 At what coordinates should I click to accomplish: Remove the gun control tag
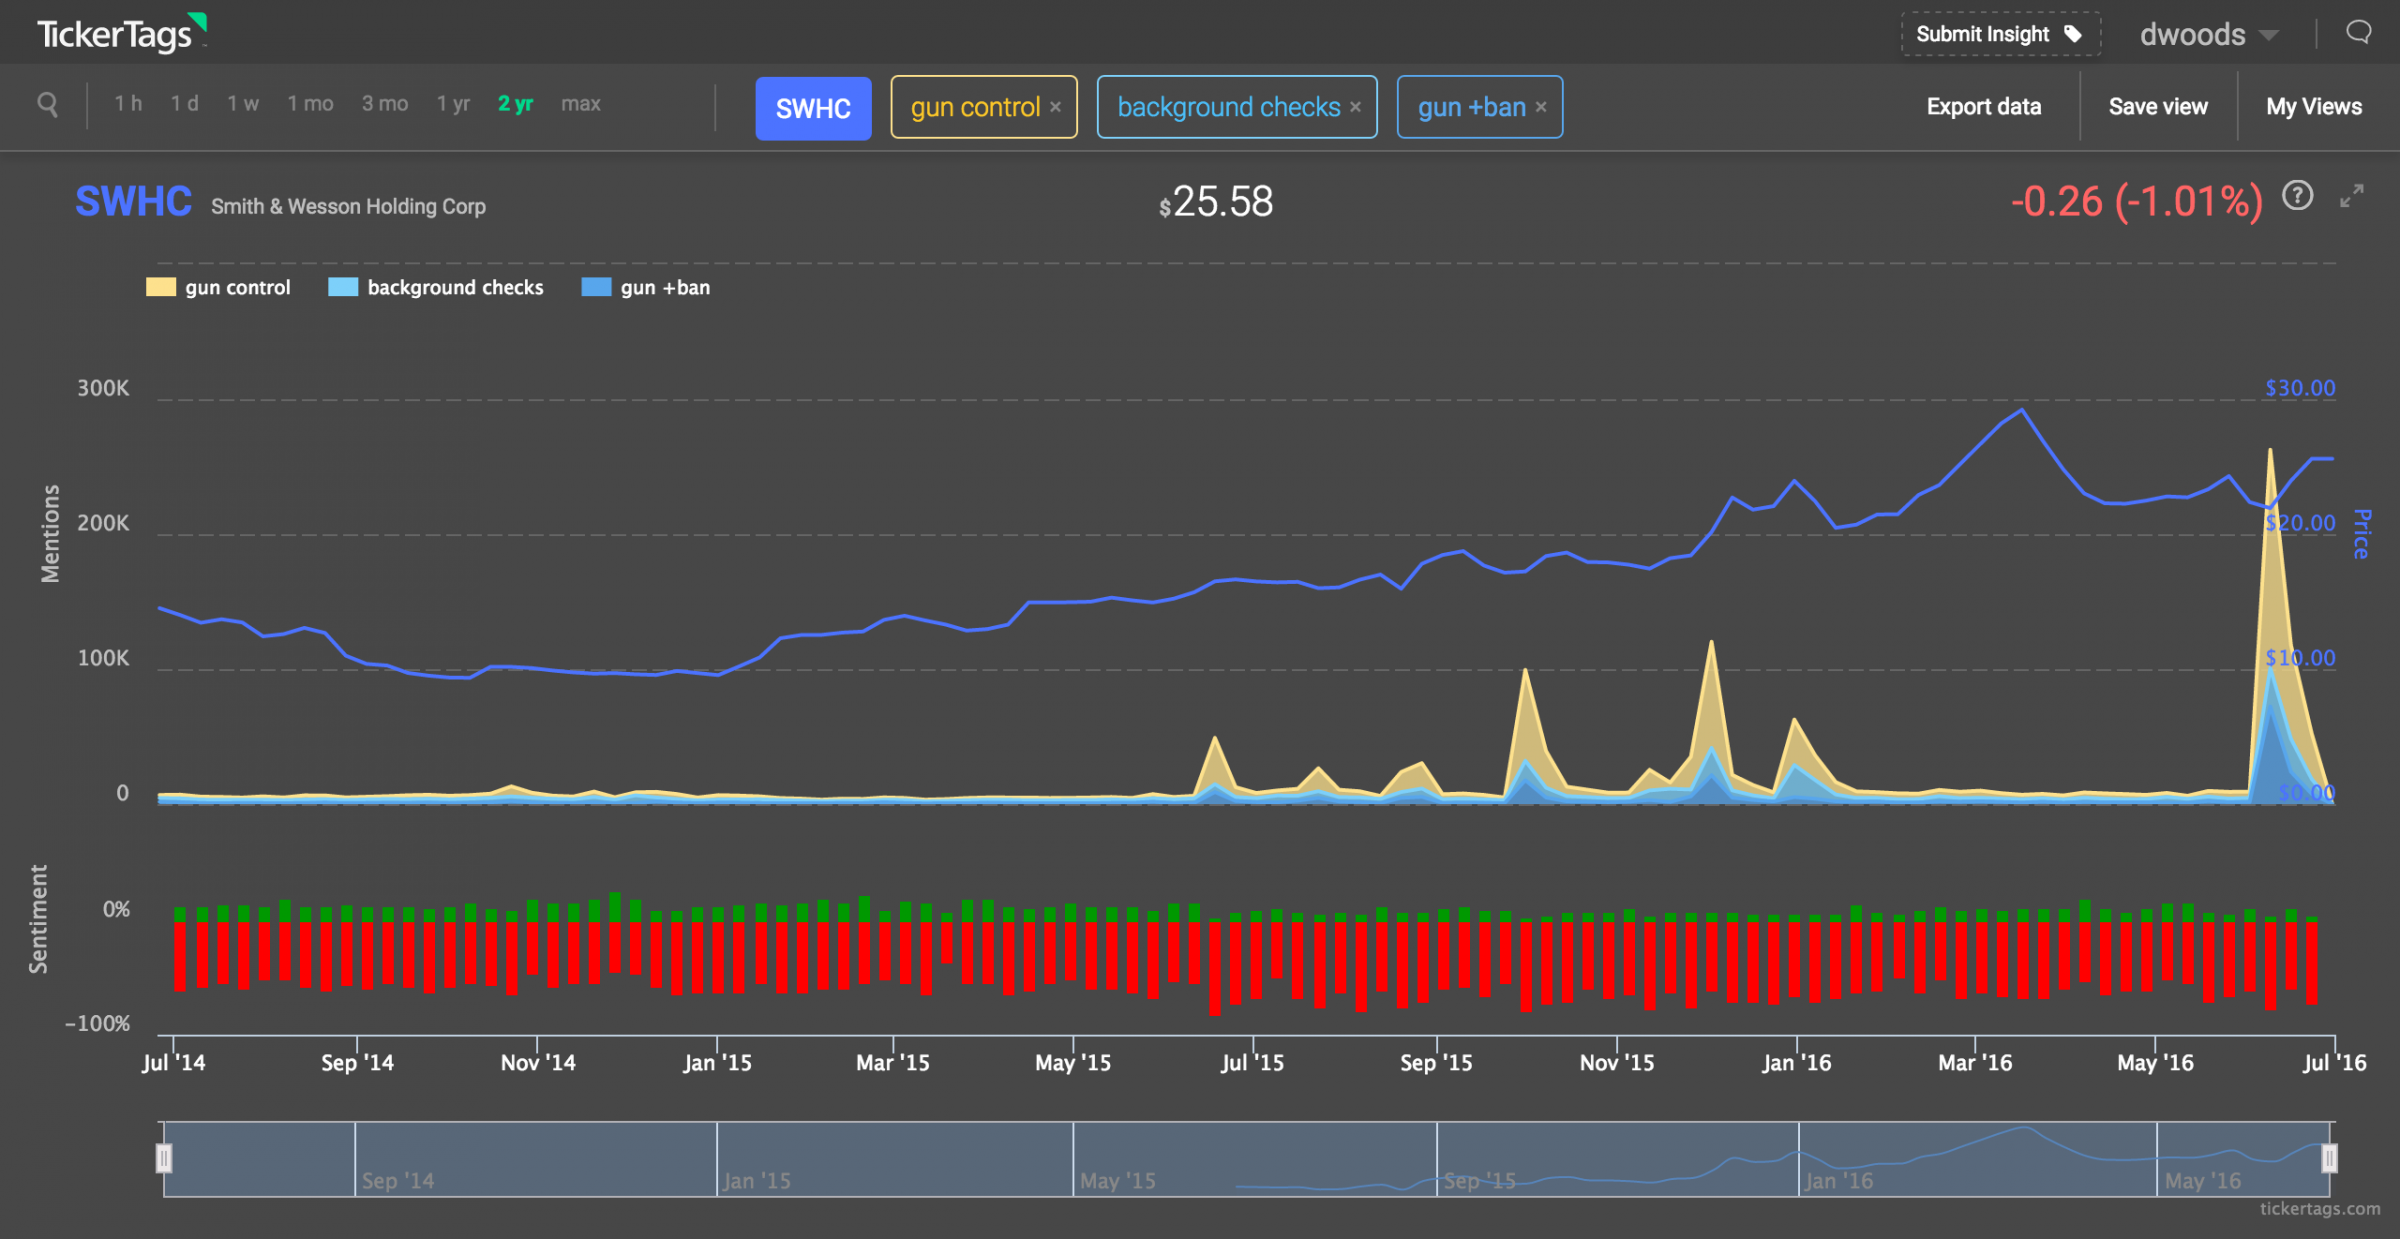coord(1055,107)
